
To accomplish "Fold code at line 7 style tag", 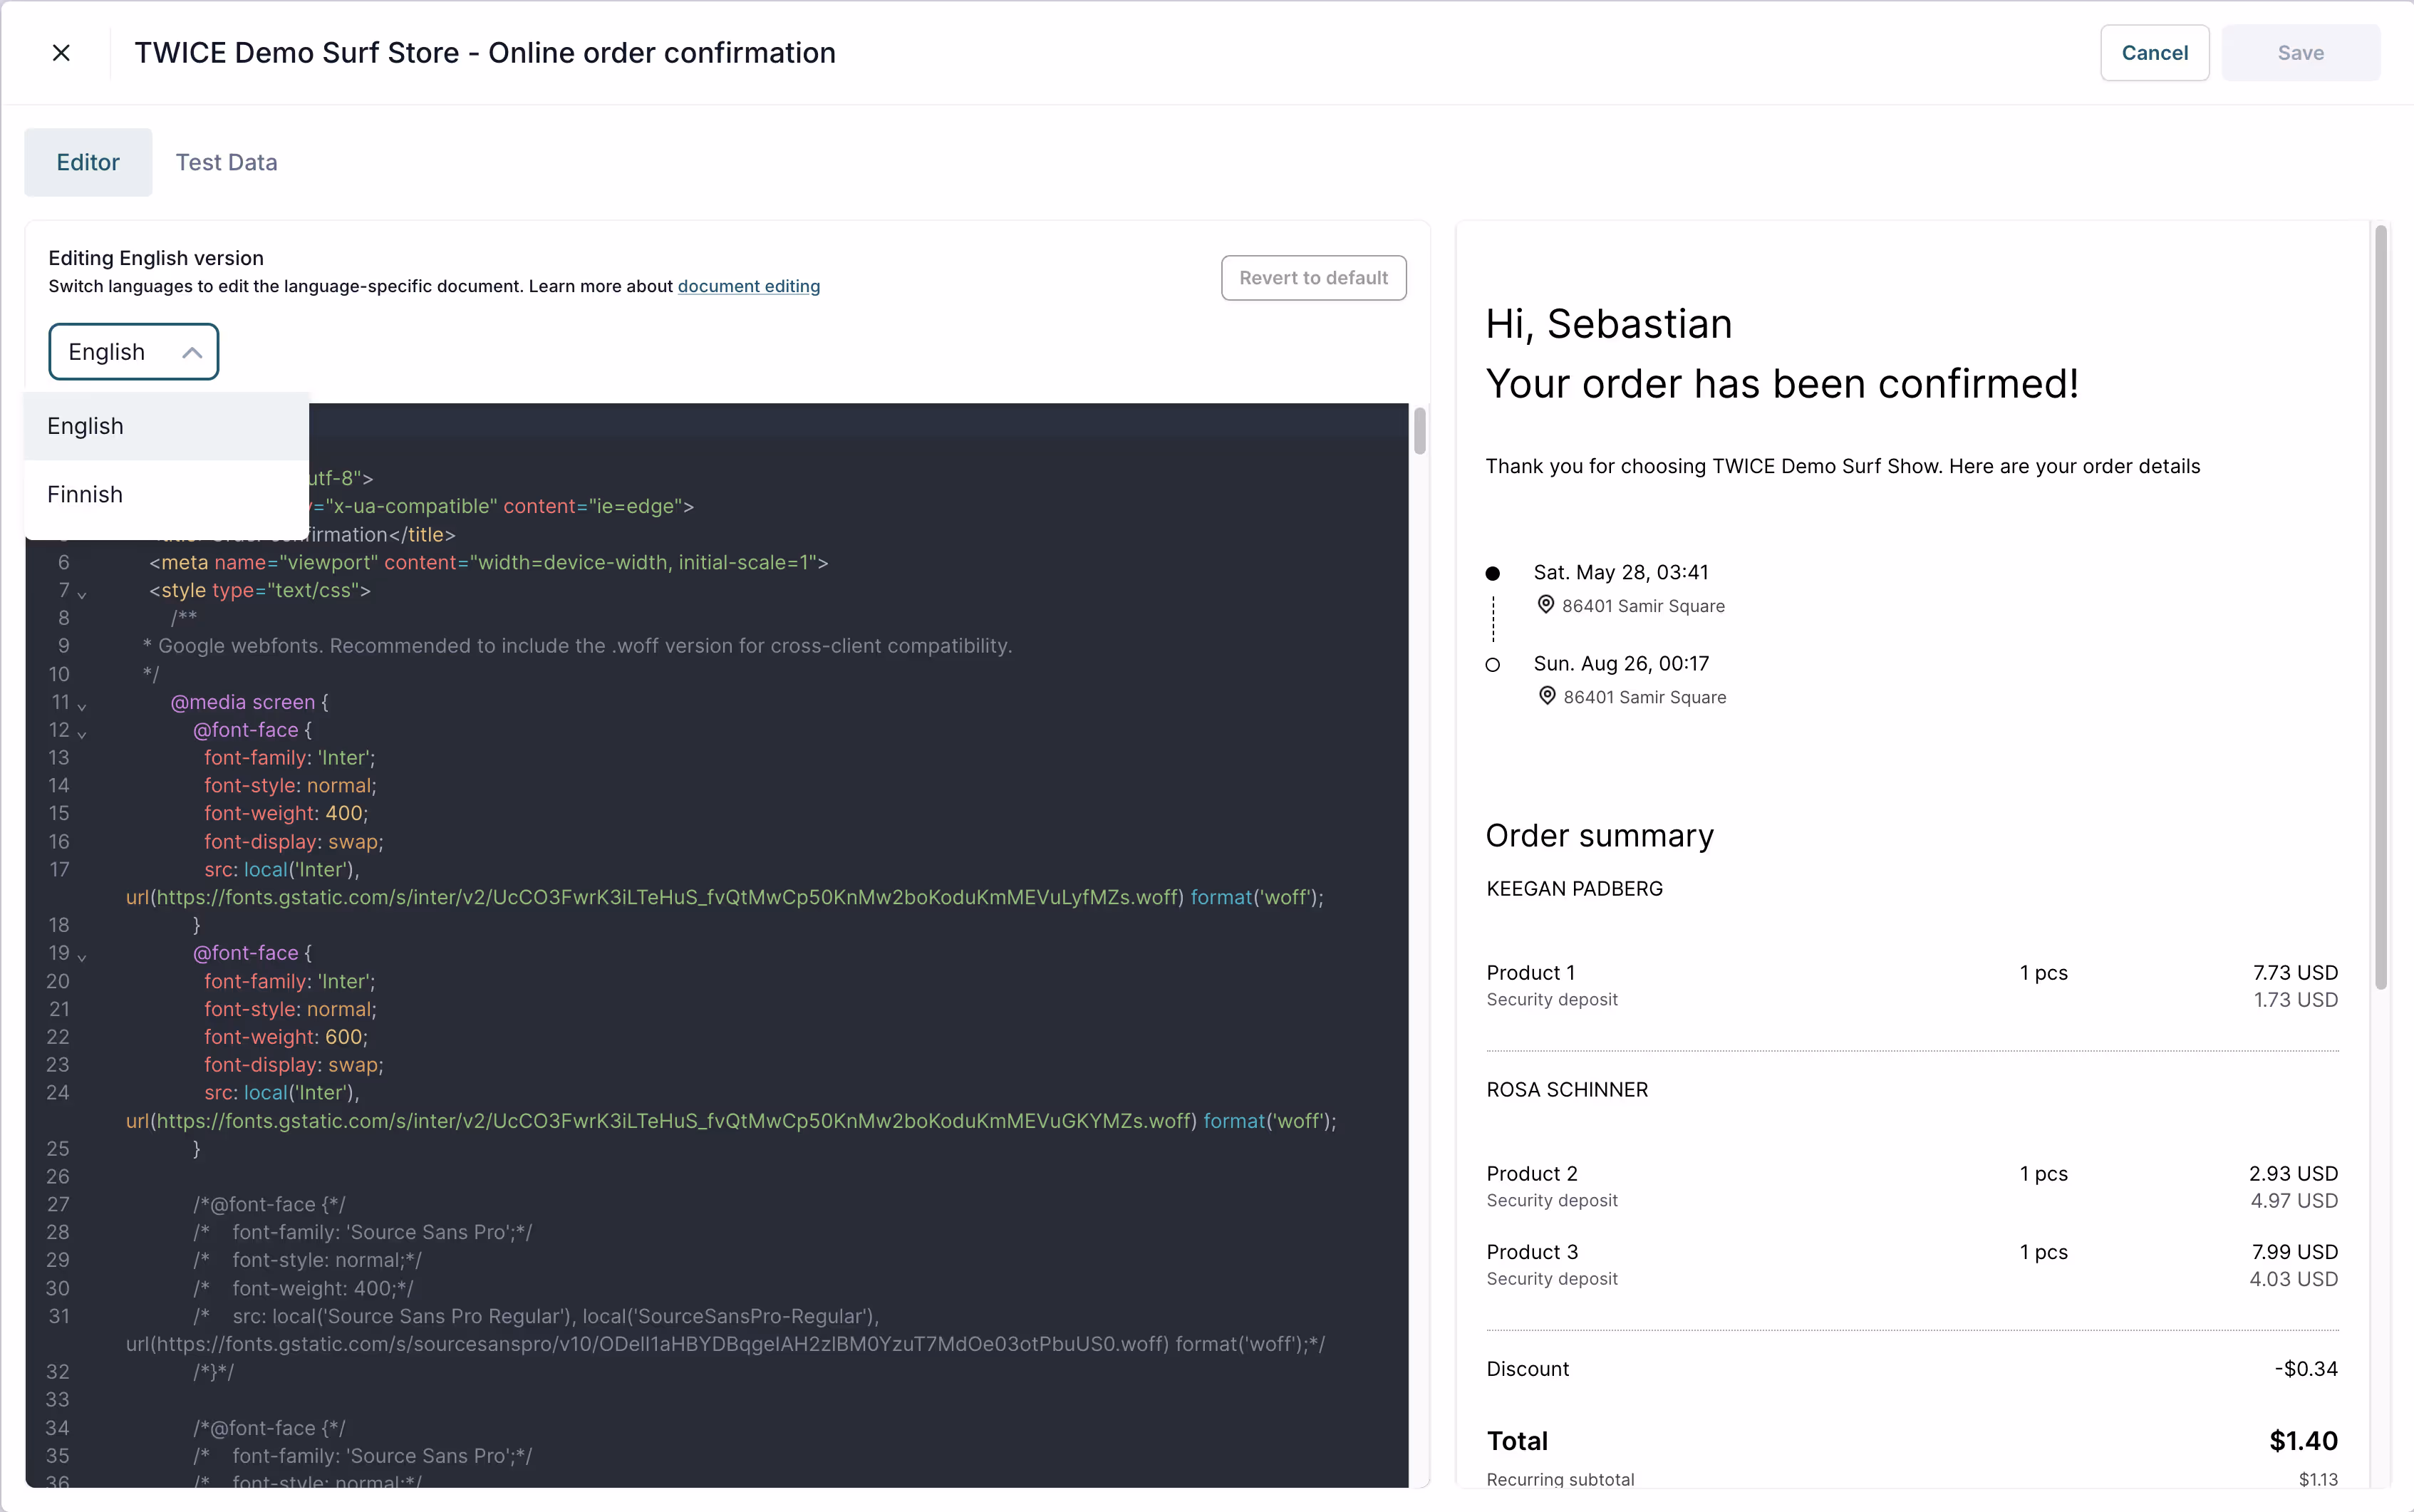I will (x=82, y=594).
